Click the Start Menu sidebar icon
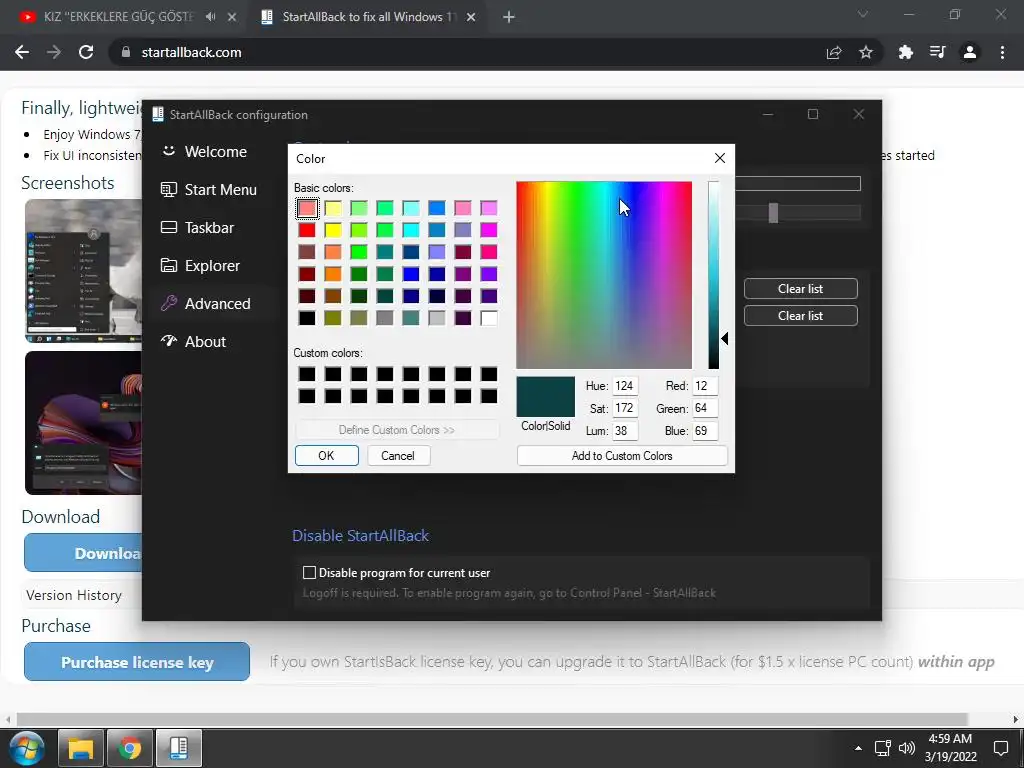 (168, 189)
